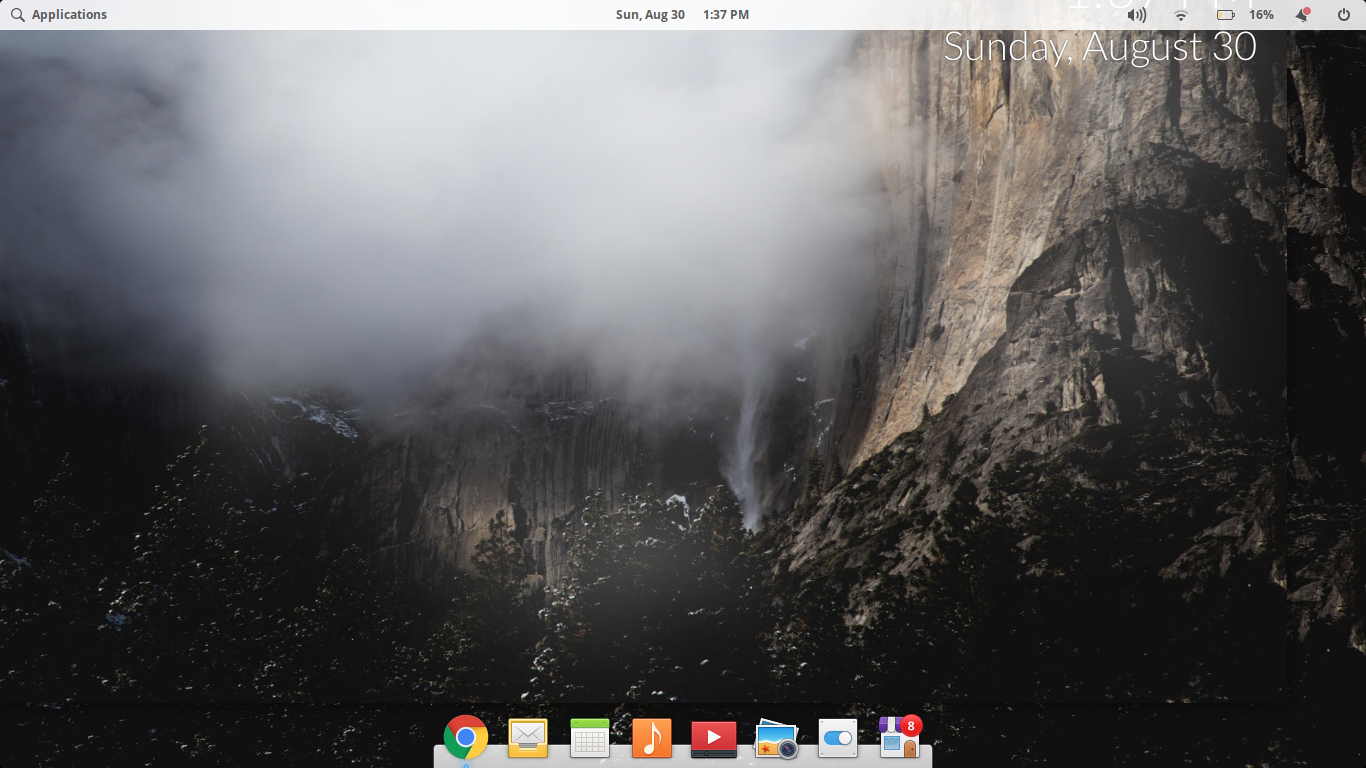Screen dimensions: 1366x768
Task: Open the notifications bell
Action: tap(1301, 14)
